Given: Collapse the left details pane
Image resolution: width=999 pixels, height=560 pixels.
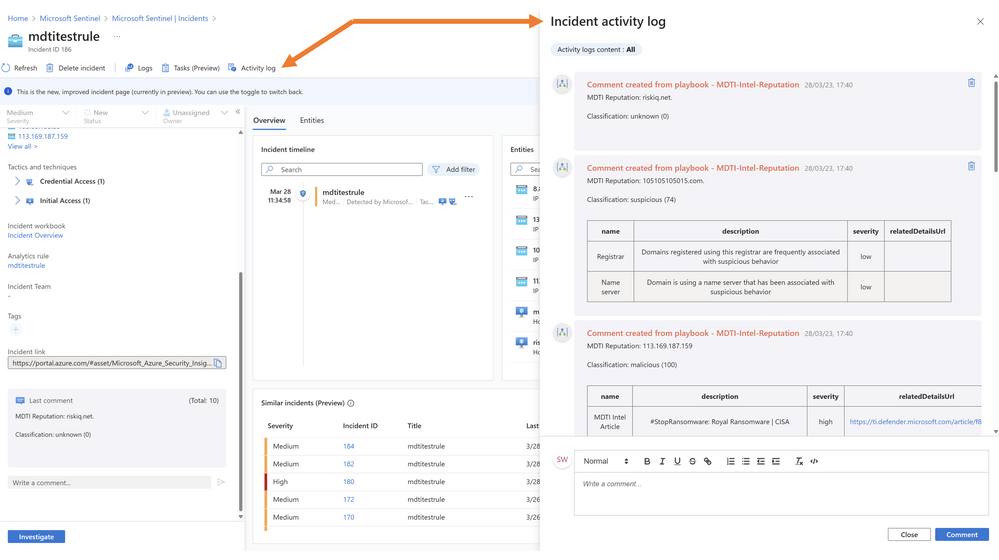Looking at the screenshot, I should pos(238,111).
